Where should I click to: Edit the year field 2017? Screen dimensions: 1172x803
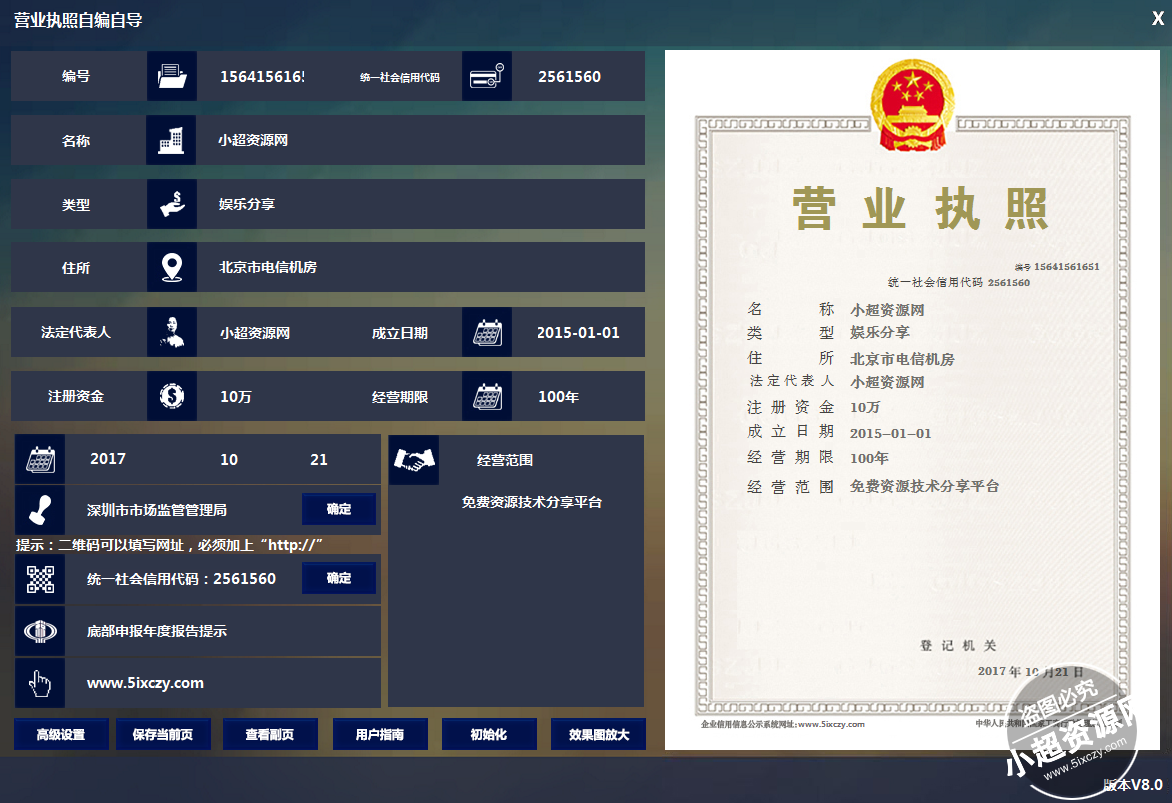tap(108, 459)
